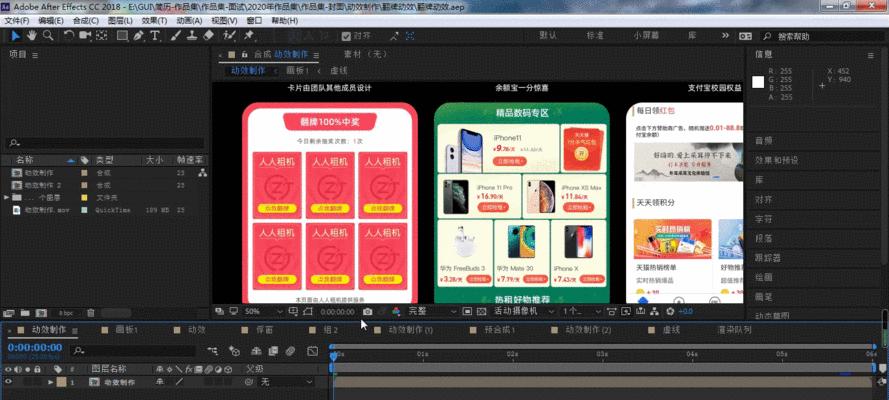Image resolution: width=889 pixels, height=400 pixels.
Task: Open the 字符 panel
Action: point(763,219)
